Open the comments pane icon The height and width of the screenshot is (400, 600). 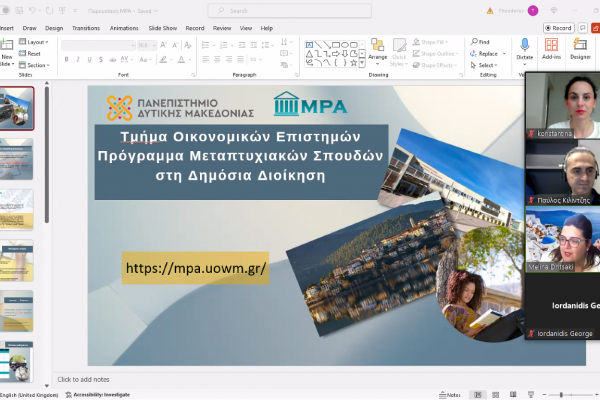(x=583, y=28)
